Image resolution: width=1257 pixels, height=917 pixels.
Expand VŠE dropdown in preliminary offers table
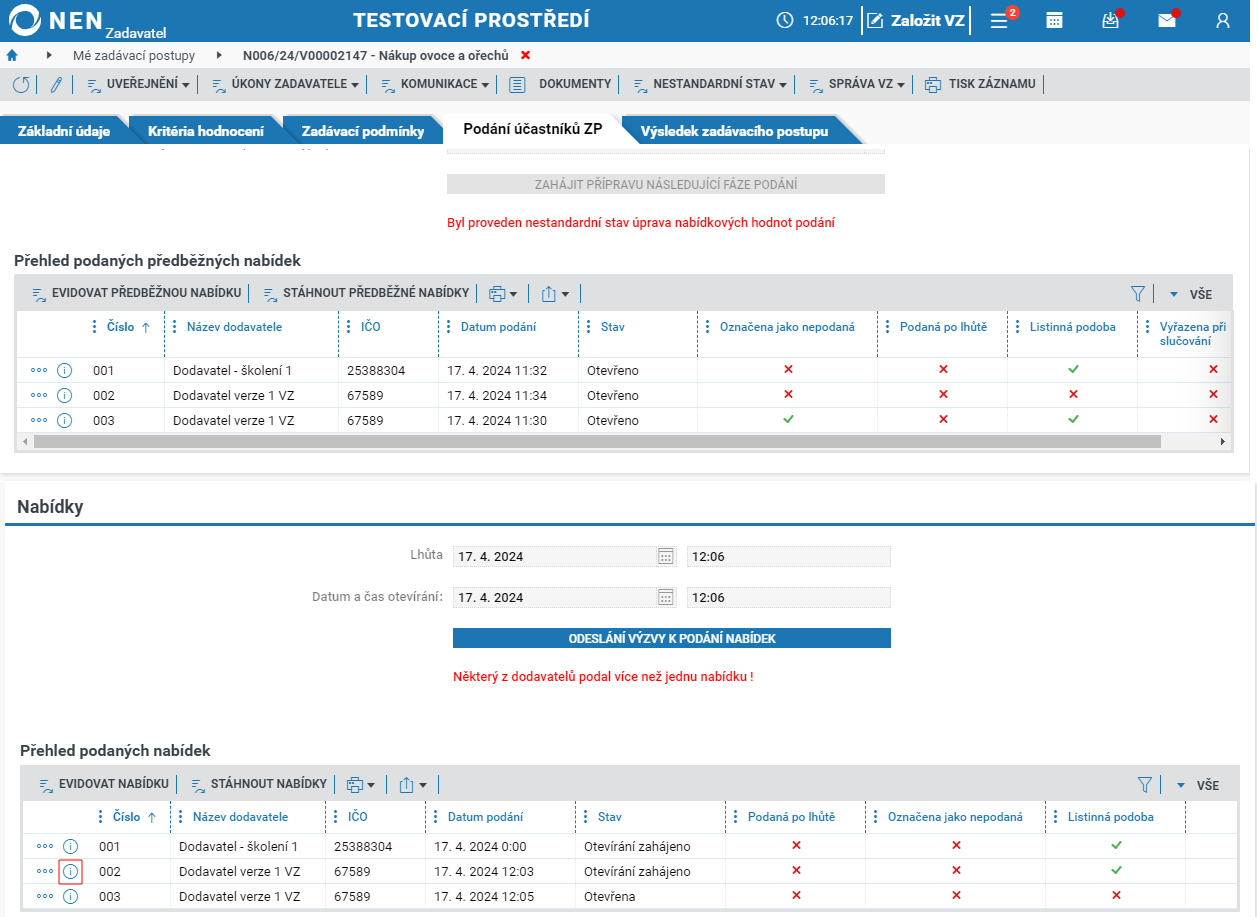click(x=1190, y=295)
